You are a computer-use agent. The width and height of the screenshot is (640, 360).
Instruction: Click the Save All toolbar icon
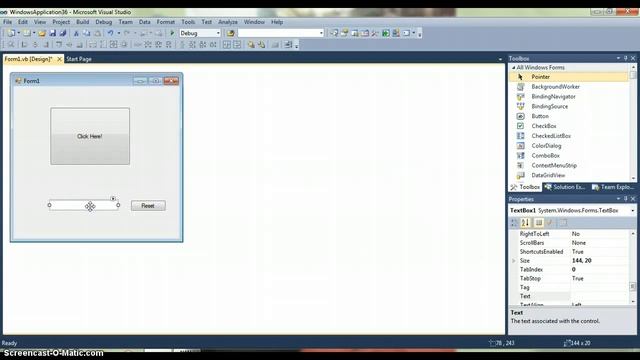[63, 33]
